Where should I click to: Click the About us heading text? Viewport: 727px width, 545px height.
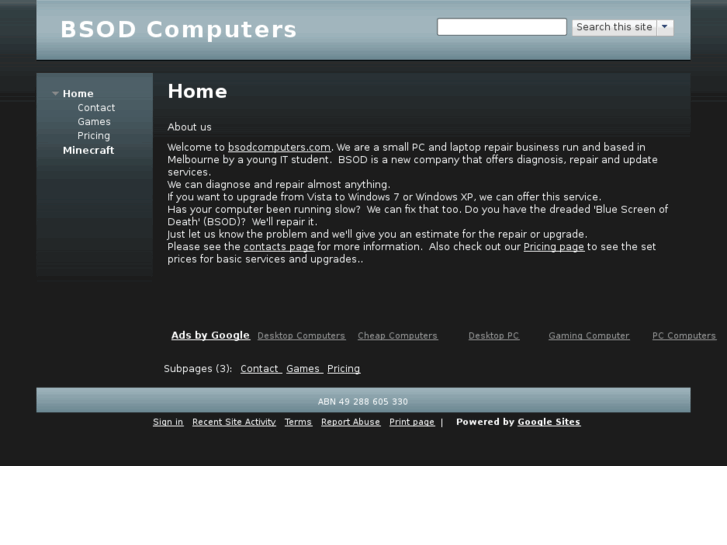point(189,127)
